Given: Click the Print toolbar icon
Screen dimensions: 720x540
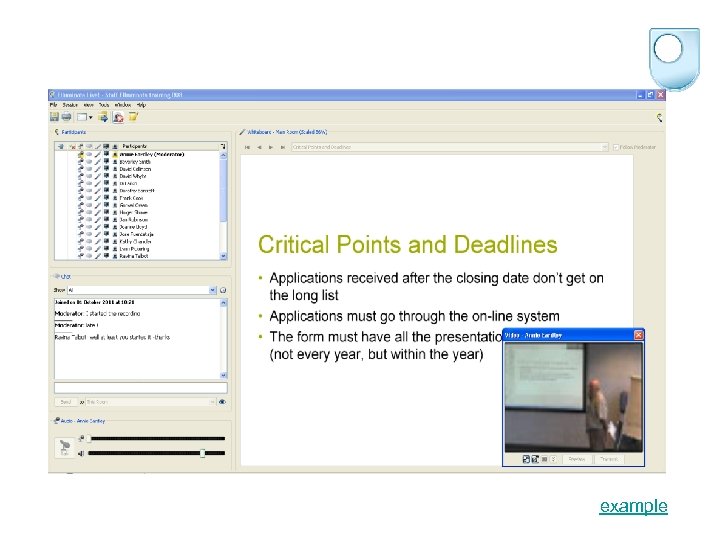Looking at the screenshot, I should tap(67, 117).
